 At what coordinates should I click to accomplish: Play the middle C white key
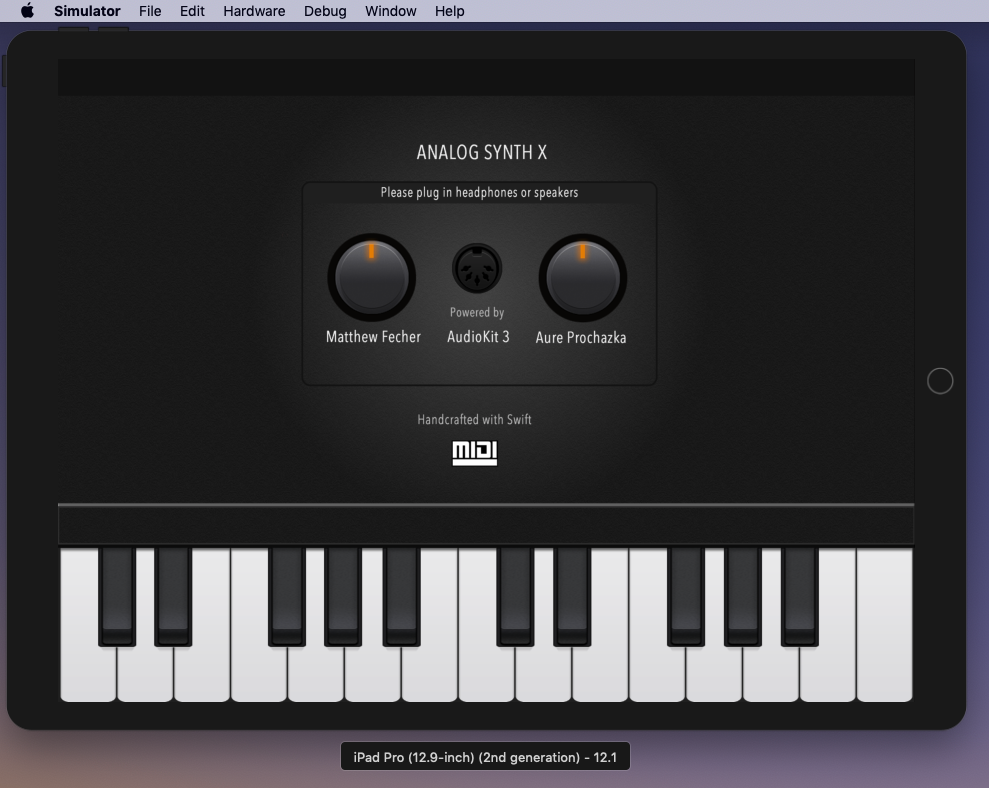pos(486,672)
